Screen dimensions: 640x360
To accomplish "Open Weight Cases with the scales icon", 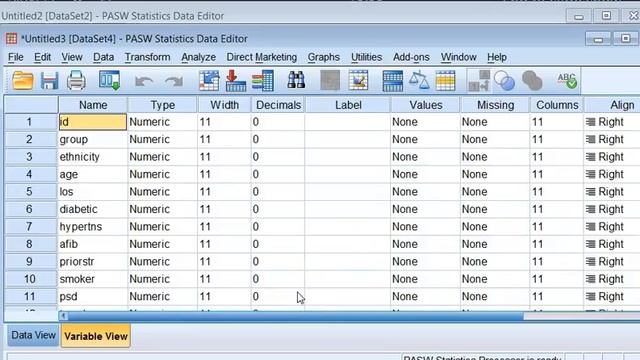I will 419,80.
